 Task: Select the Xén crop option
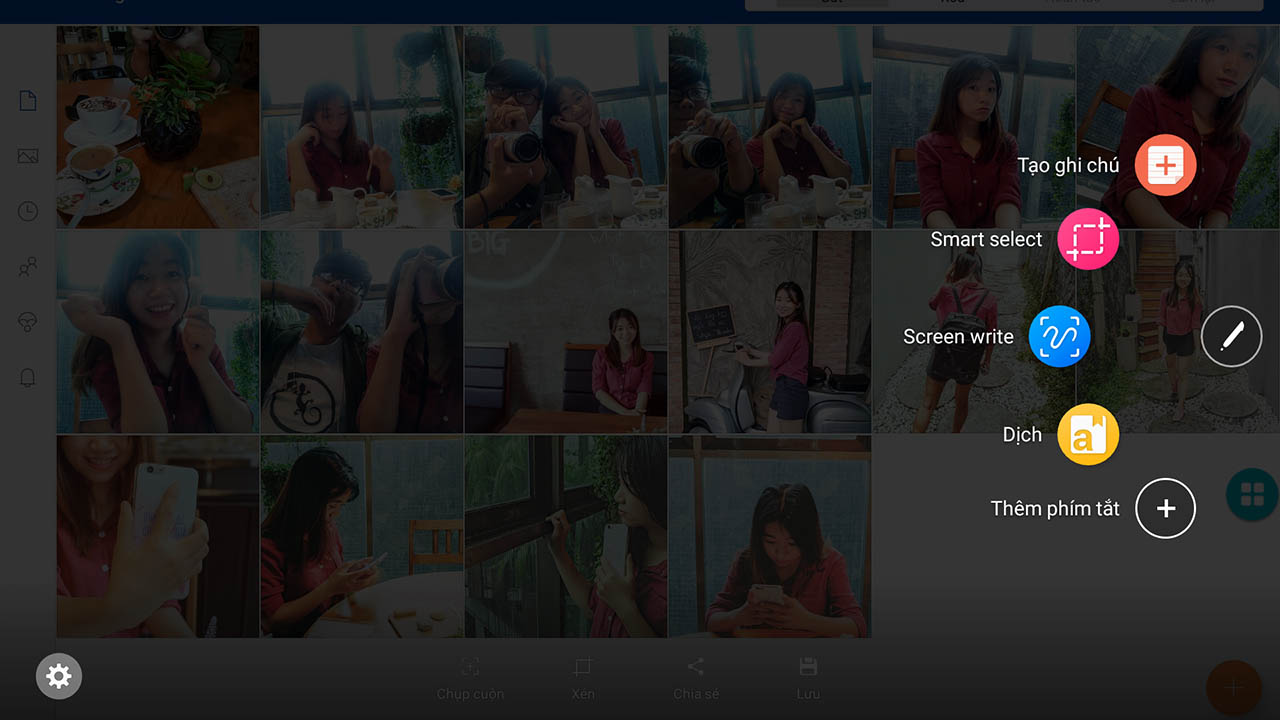[583, 680]
